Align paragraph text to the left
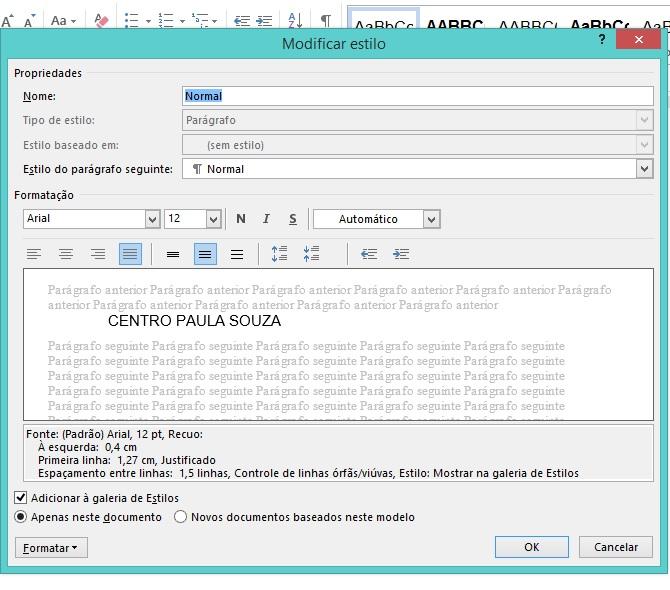Viewport: 670px width, 590px height. click(34, 255)
